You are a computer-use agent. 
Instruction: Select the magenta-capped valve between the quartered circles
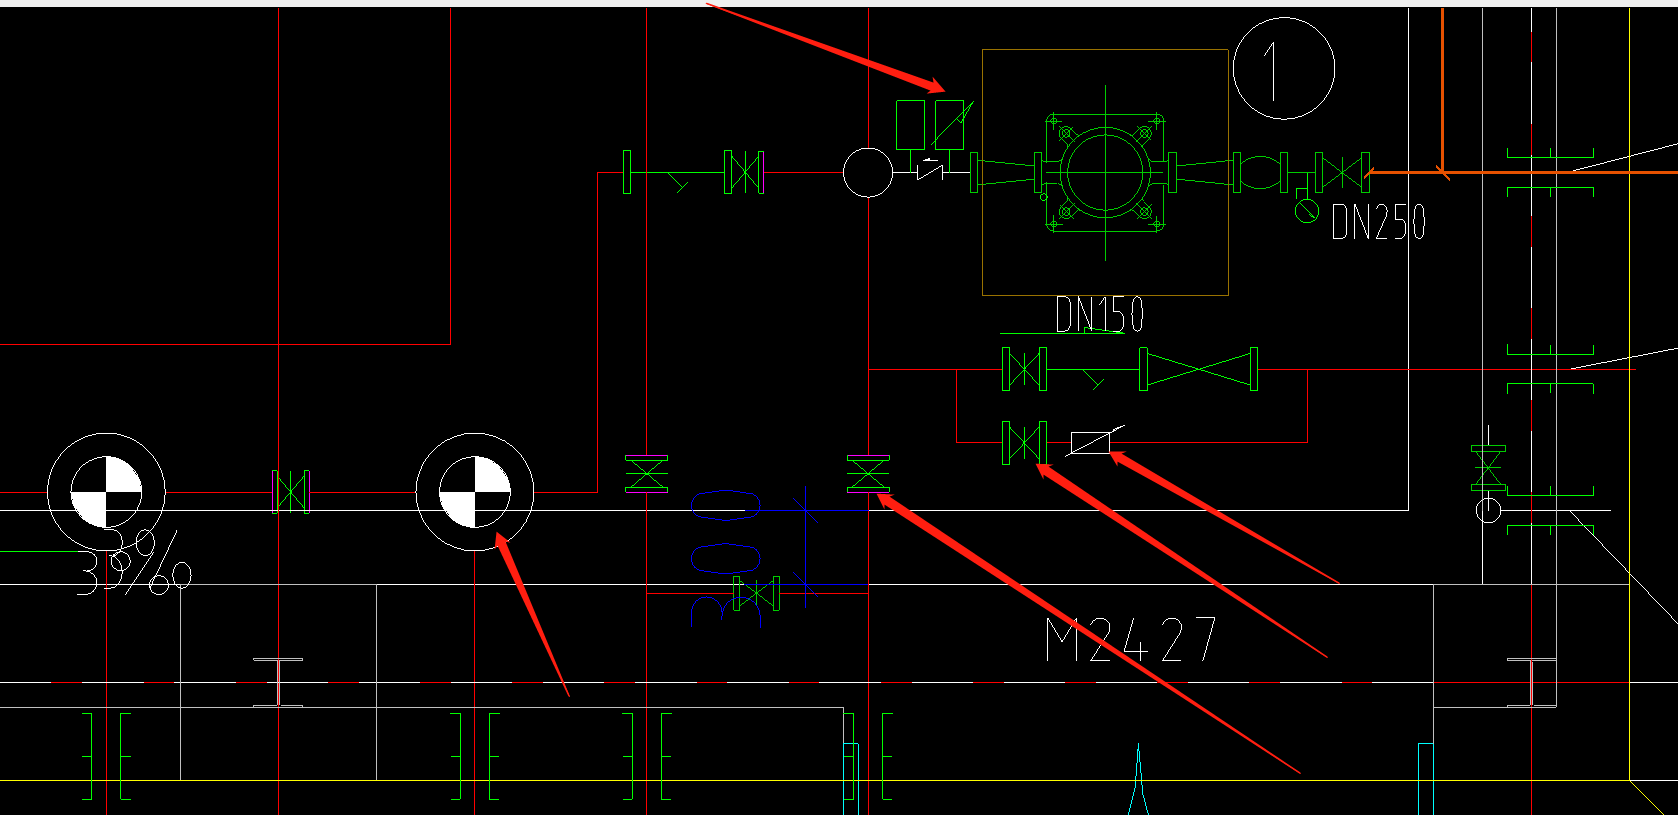point(291,492)
